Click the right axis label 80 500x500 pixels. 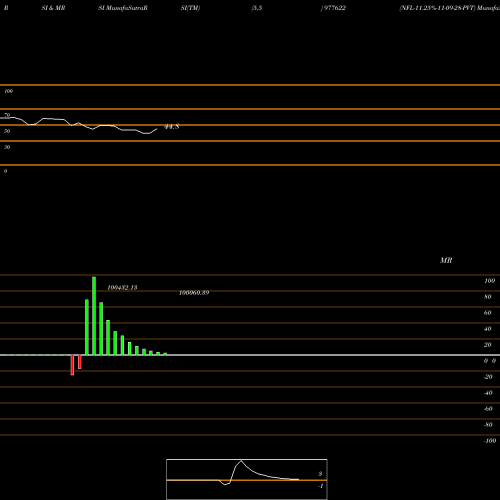488,297
